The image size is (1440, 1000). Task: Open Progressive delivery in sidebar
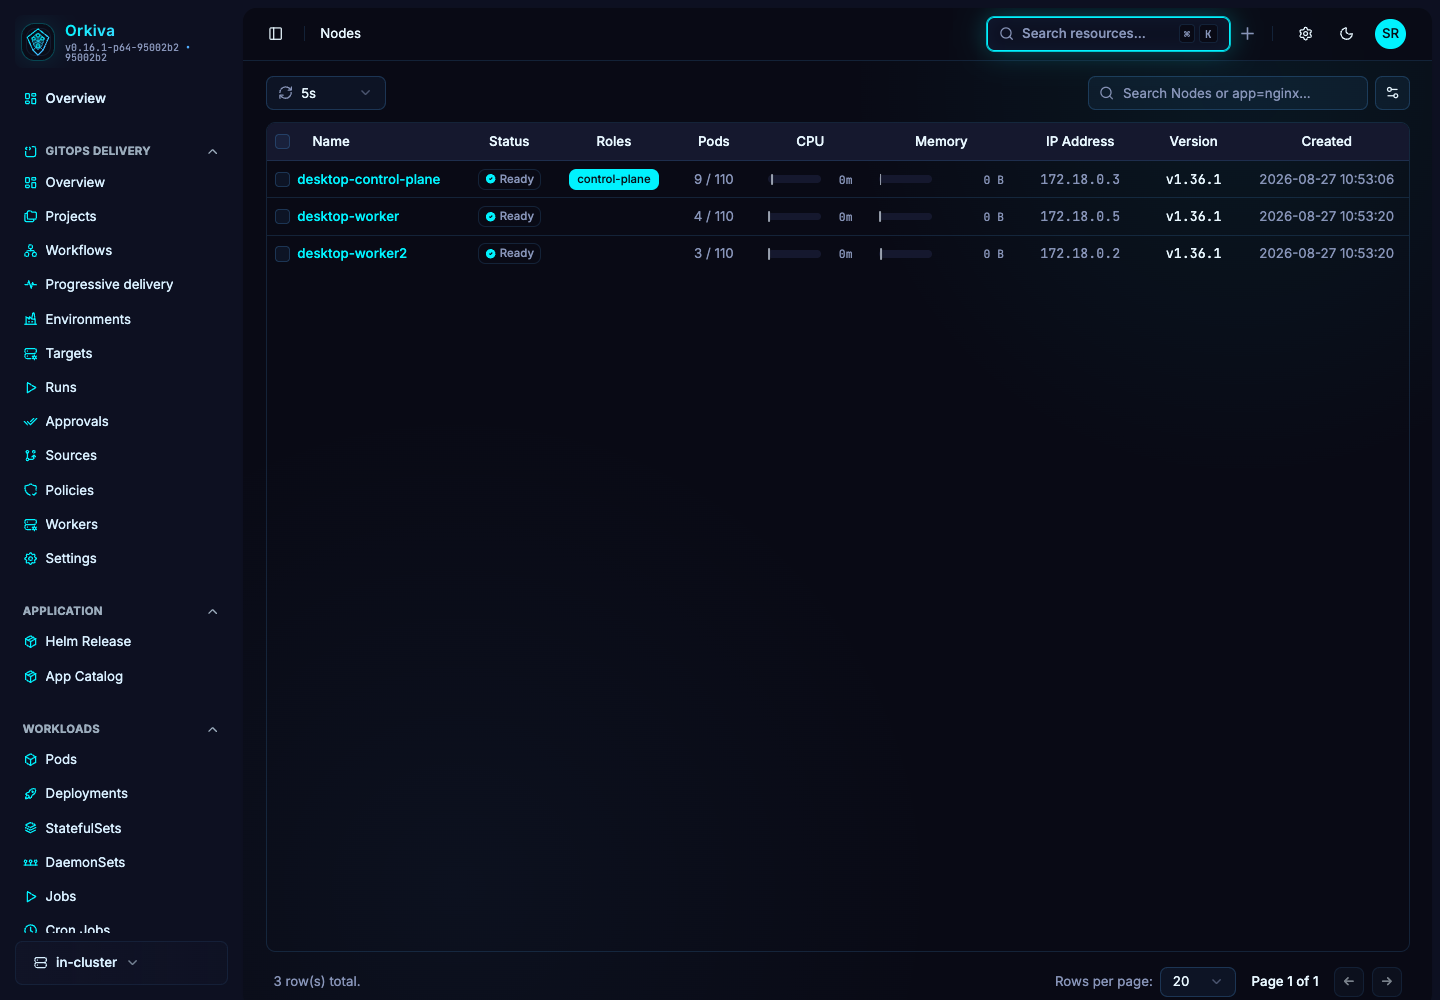tap(109, 285)
